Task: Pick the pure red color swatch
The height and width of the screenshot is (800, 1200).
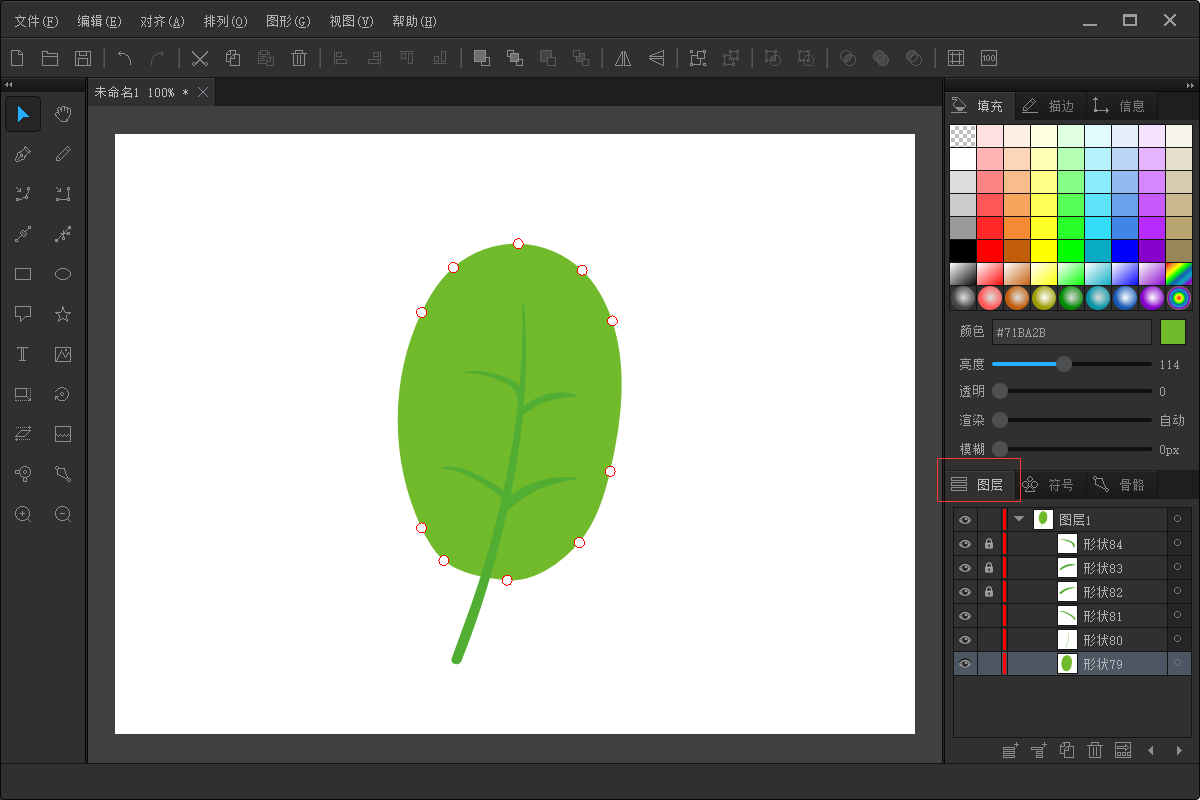Action: pos(990,250)
